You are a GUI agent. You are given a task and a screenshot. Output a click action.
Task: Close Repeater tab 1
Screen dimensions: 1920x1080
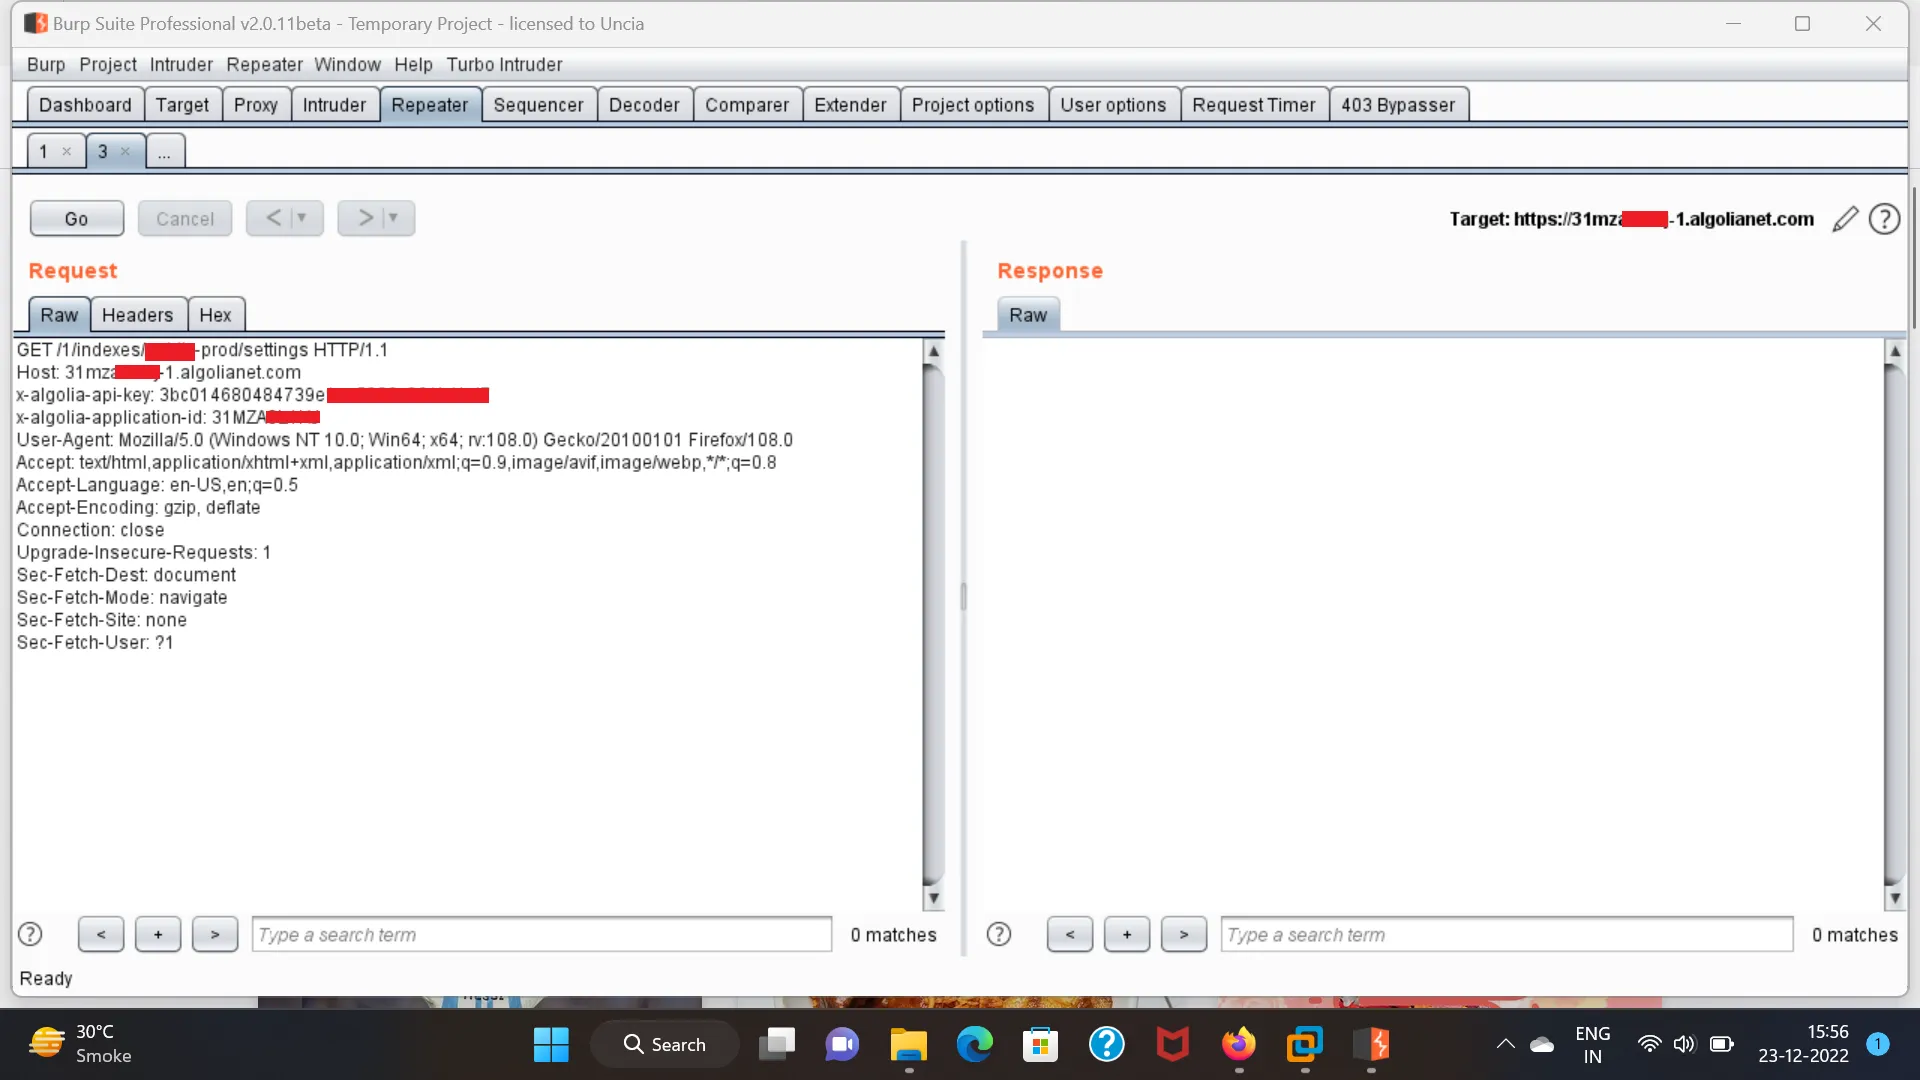pyautogui.click(x=67, y=152)
